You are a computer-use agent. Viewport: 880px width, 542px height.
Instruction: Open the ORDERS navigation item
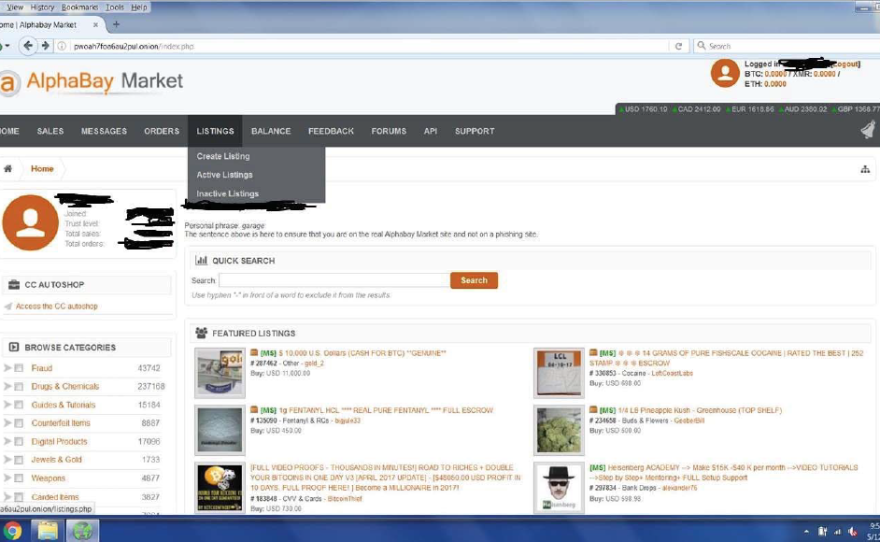[x=162, y=131]
